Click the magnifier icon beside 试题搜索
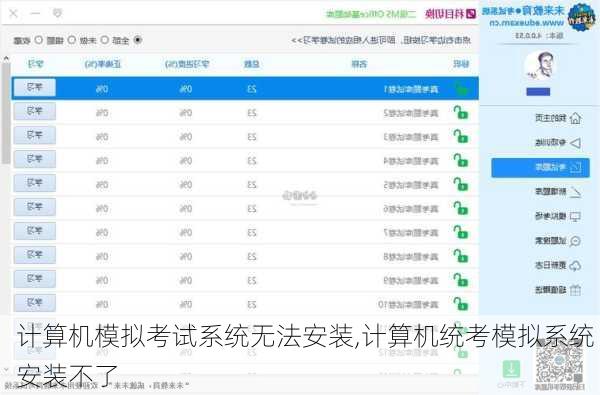Screen dimensions: 600x395 [x=575, y=241]
